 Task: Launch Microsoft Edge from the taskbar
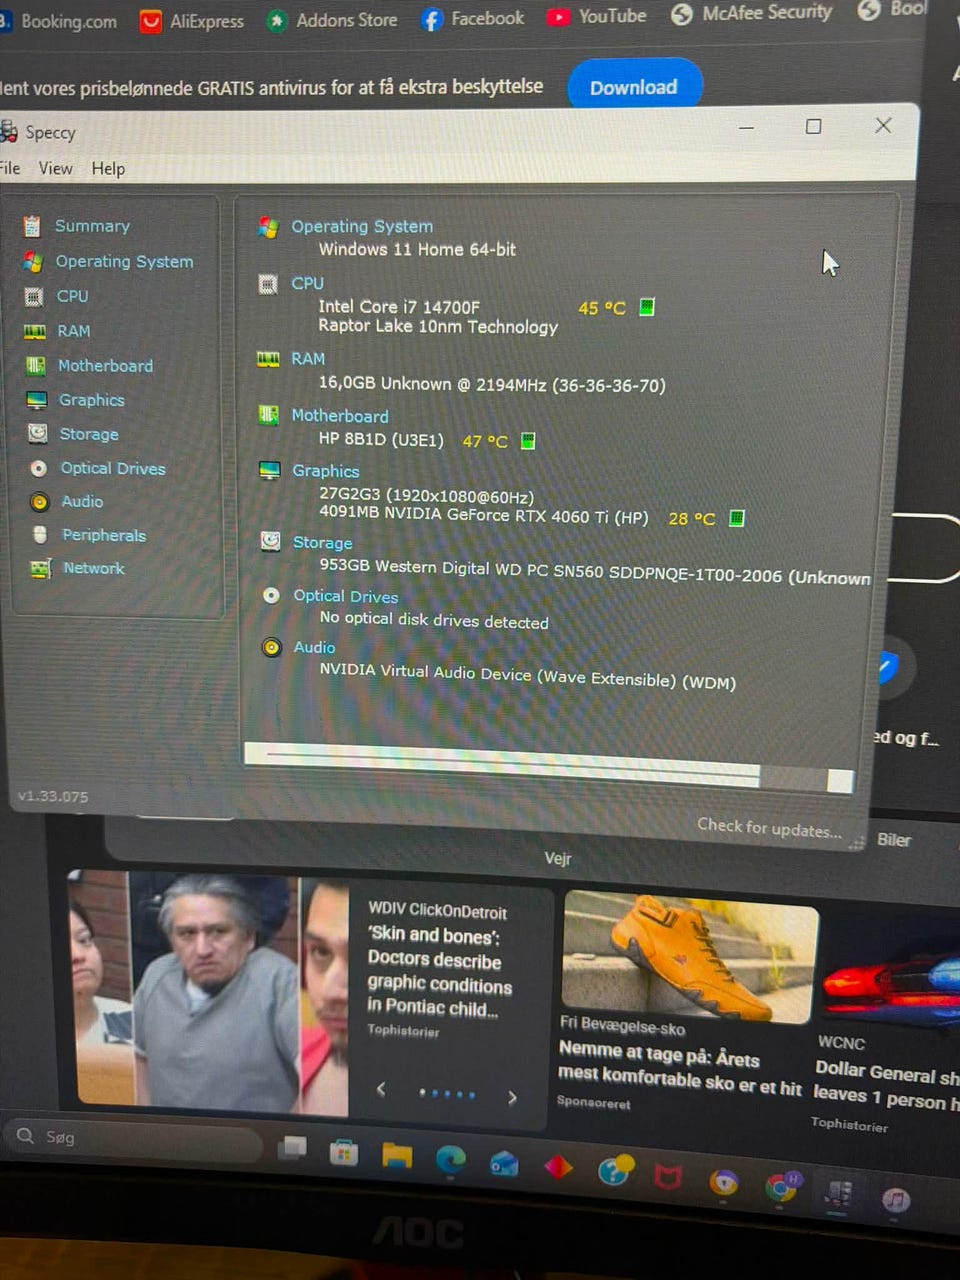451,1158
